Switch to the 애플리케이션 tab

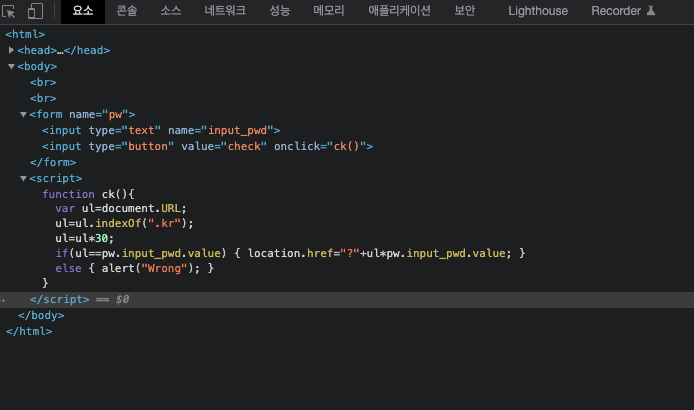pos(399,11)
